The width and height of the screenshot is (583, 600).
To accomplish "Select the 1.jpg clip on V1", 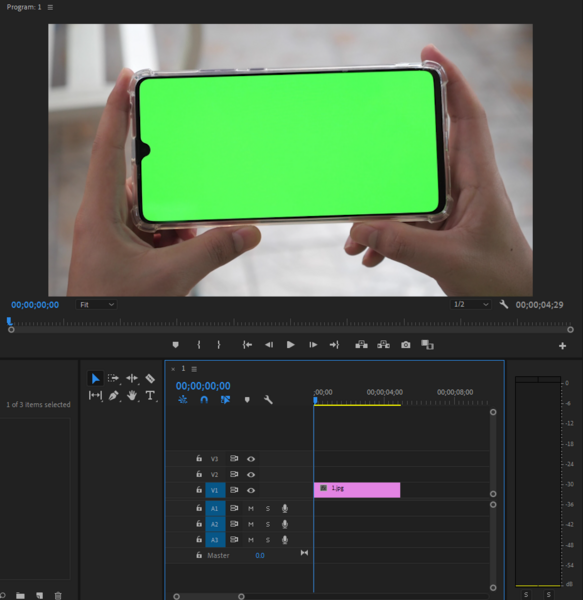I will point(357,490).
